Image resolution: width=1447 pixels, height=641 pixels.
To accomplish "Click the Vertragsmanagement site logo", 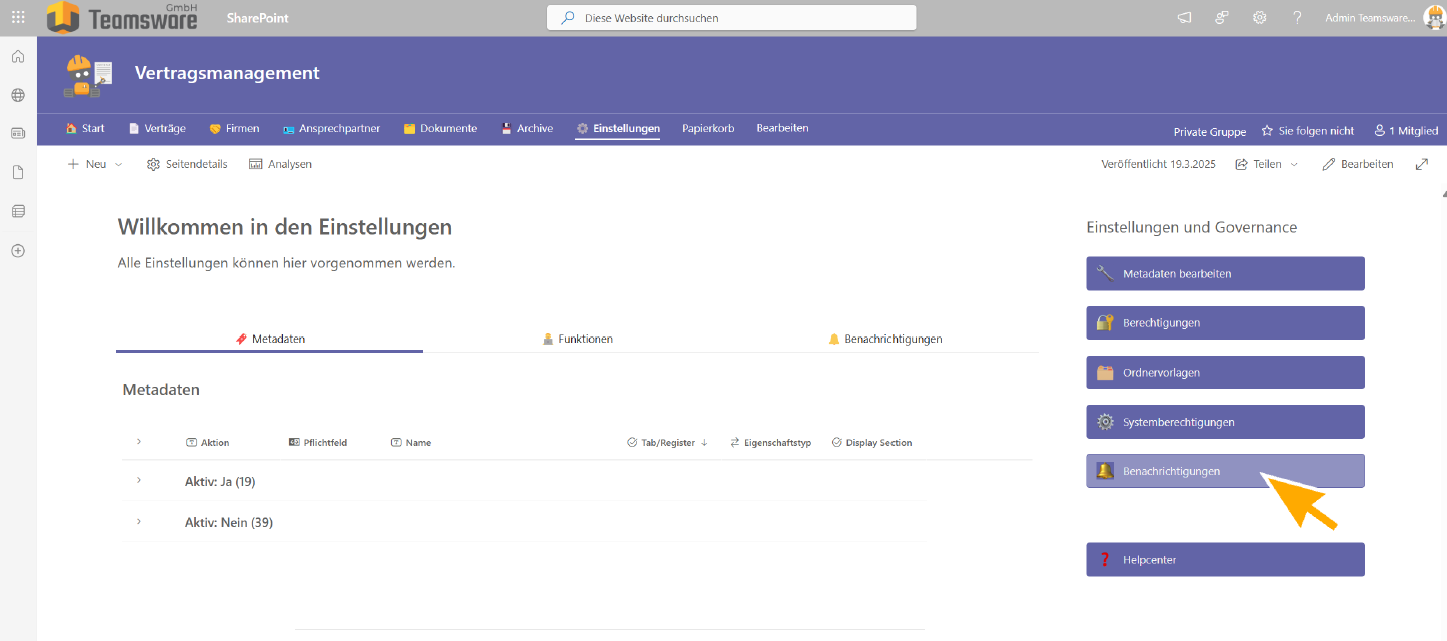I will (88, 76).
